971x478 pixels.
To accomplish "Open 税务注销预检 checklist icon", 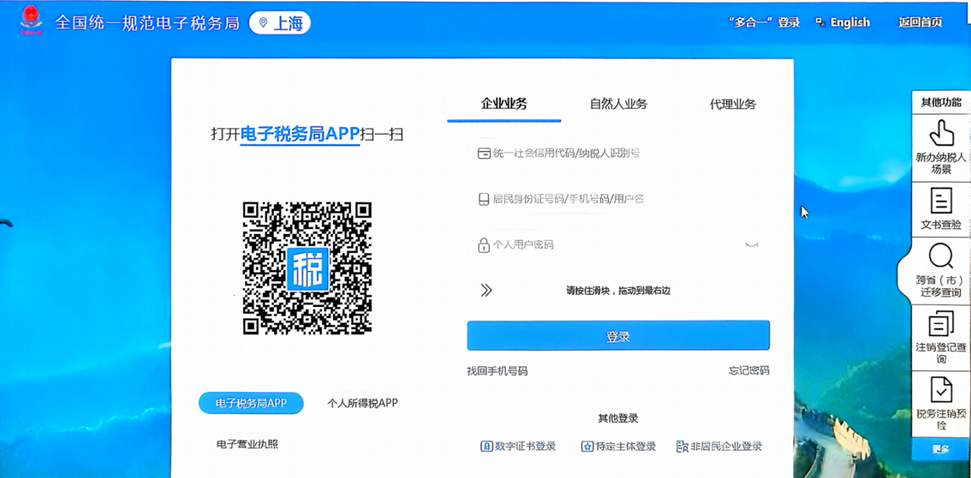I will 941,389.
